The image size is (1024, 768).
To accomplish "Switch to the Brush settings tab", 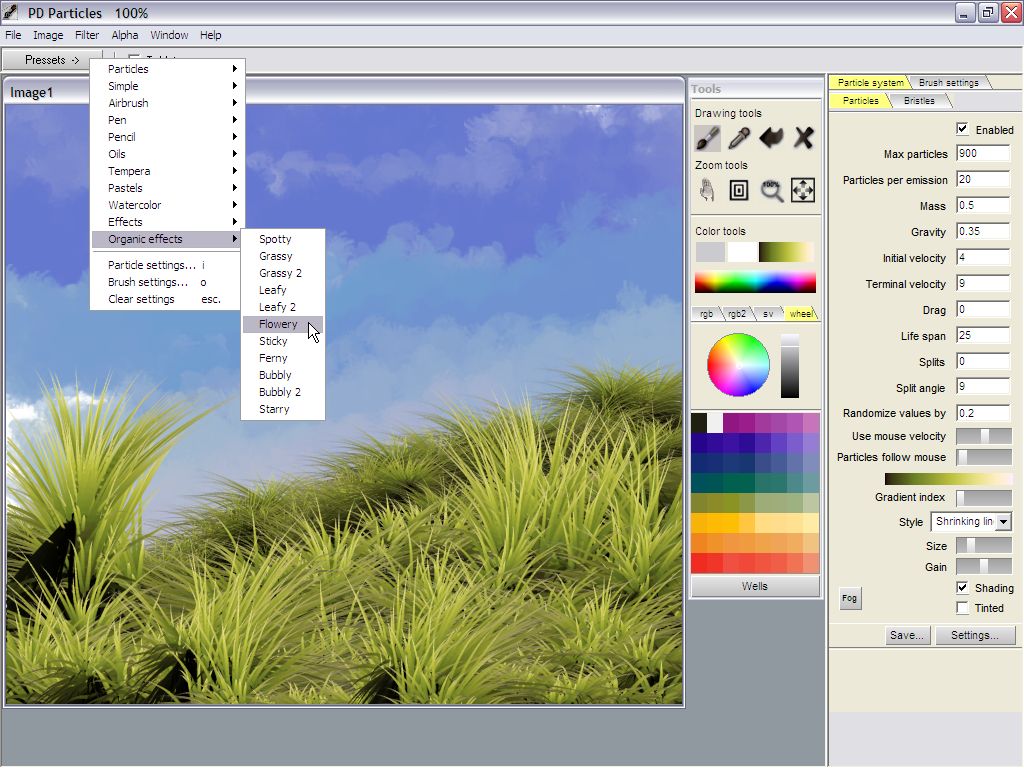I will [x=948, y=83].
